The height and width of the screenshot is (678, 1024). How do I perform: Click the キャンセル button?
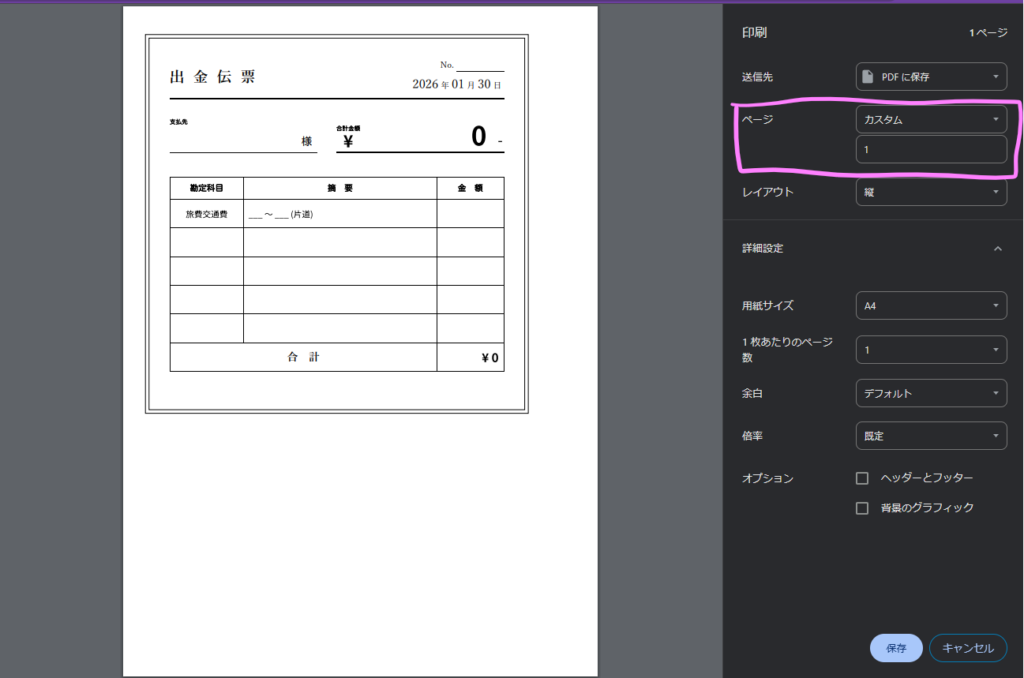pyautogui.click(x=968, y=648)
